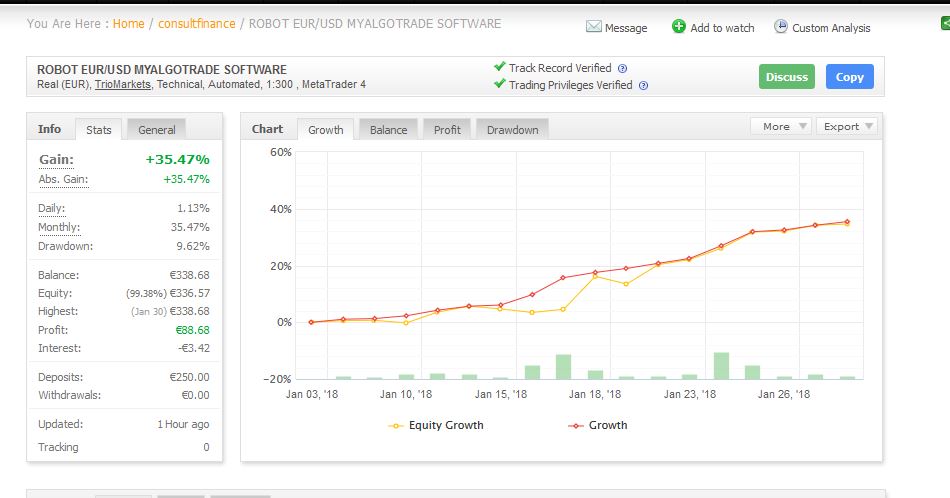Click the Track Record Verified green checkmark

click(x=500, y=68)
